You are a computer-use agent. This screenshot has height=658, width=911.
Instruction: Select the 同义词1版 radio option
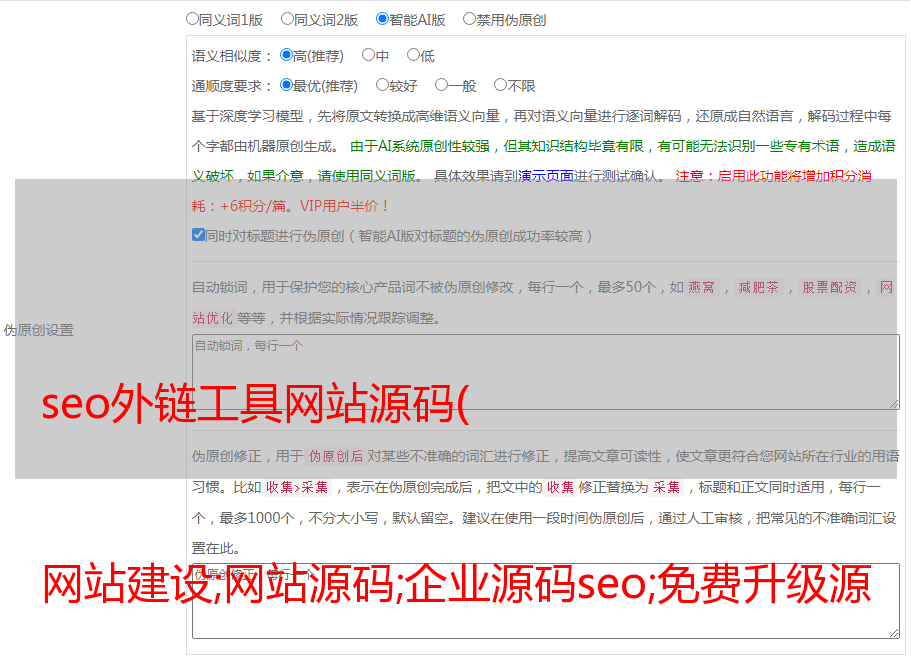click(x=192, y=19)
